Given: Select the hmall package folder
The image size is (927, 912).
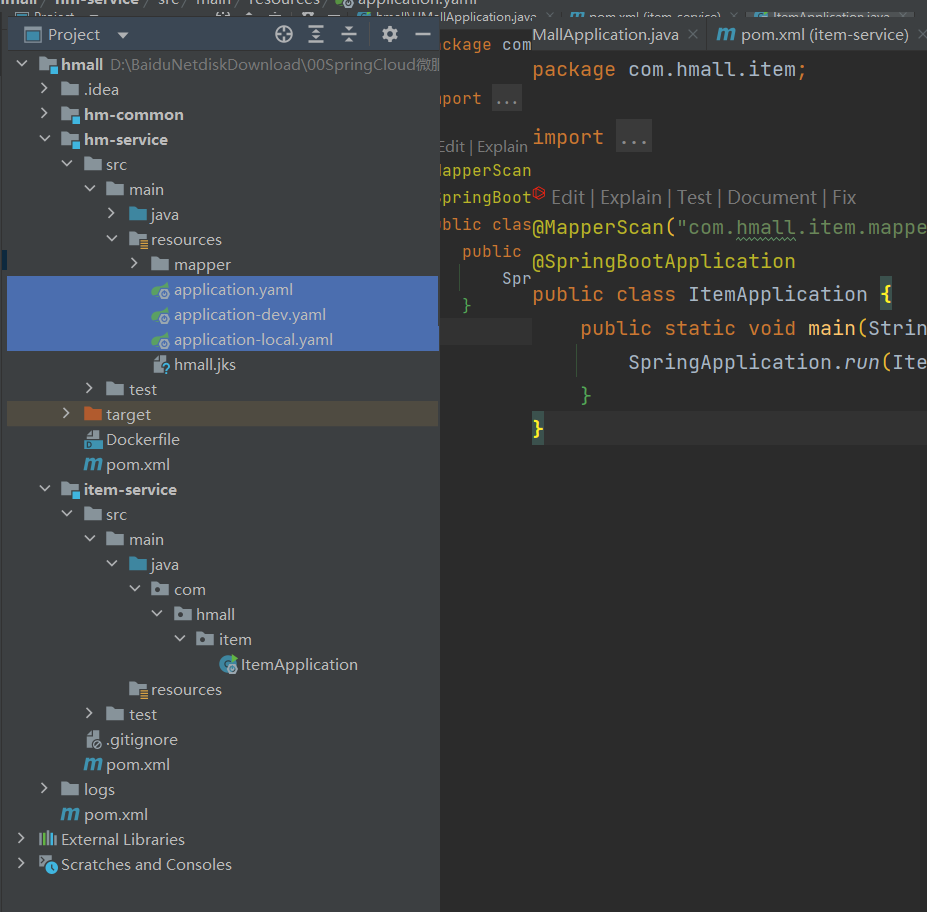Looking at the screenshot, I should coord(215,615).
